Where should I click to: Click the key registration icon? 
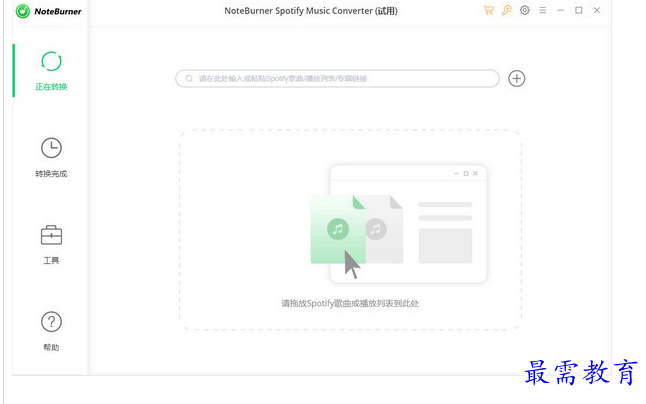[x=507, y=10]
